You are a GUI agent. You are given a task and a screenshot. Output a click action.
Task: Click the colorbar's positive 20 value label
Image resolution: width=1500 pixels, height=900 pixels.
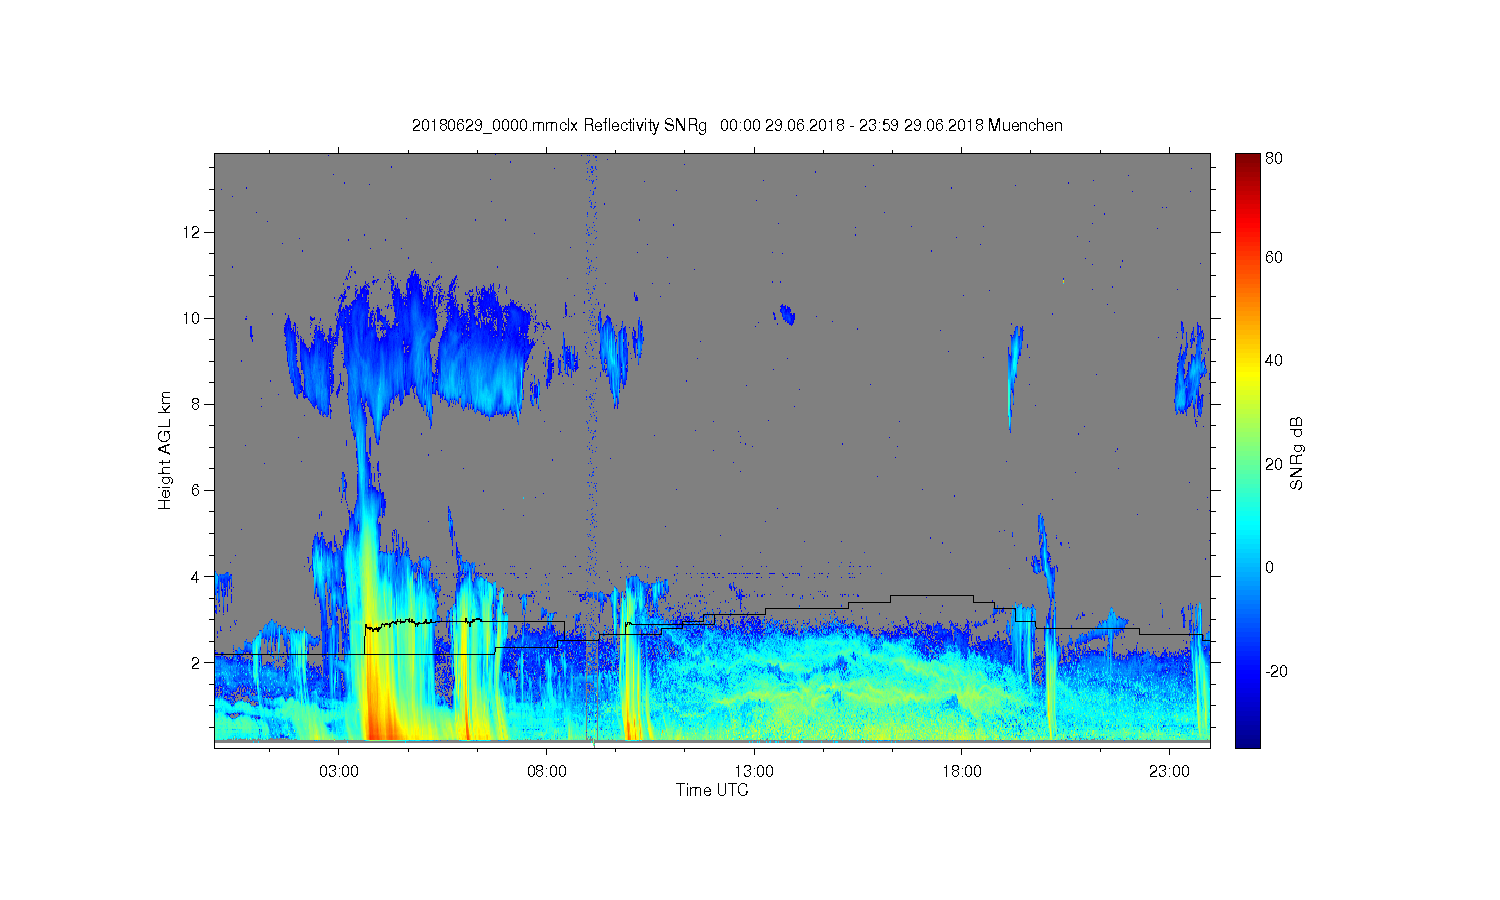pos(1274,464)
